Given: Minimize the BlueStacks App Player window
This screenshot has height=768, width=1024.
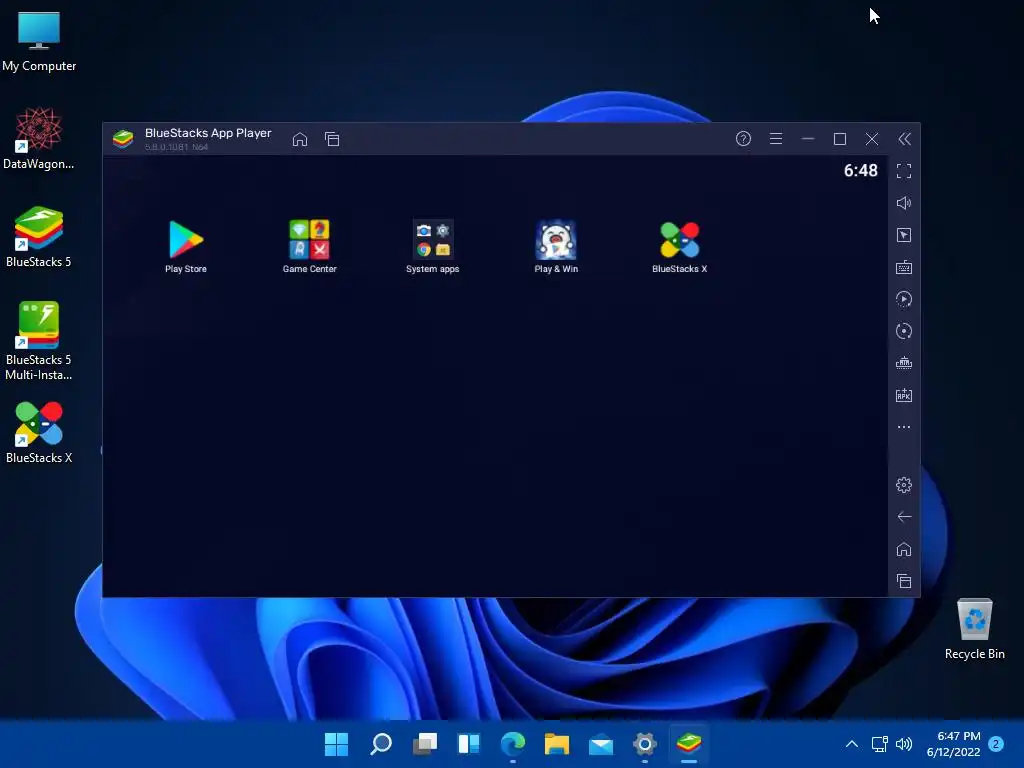Looking at the screenshot, I should 808,138.
